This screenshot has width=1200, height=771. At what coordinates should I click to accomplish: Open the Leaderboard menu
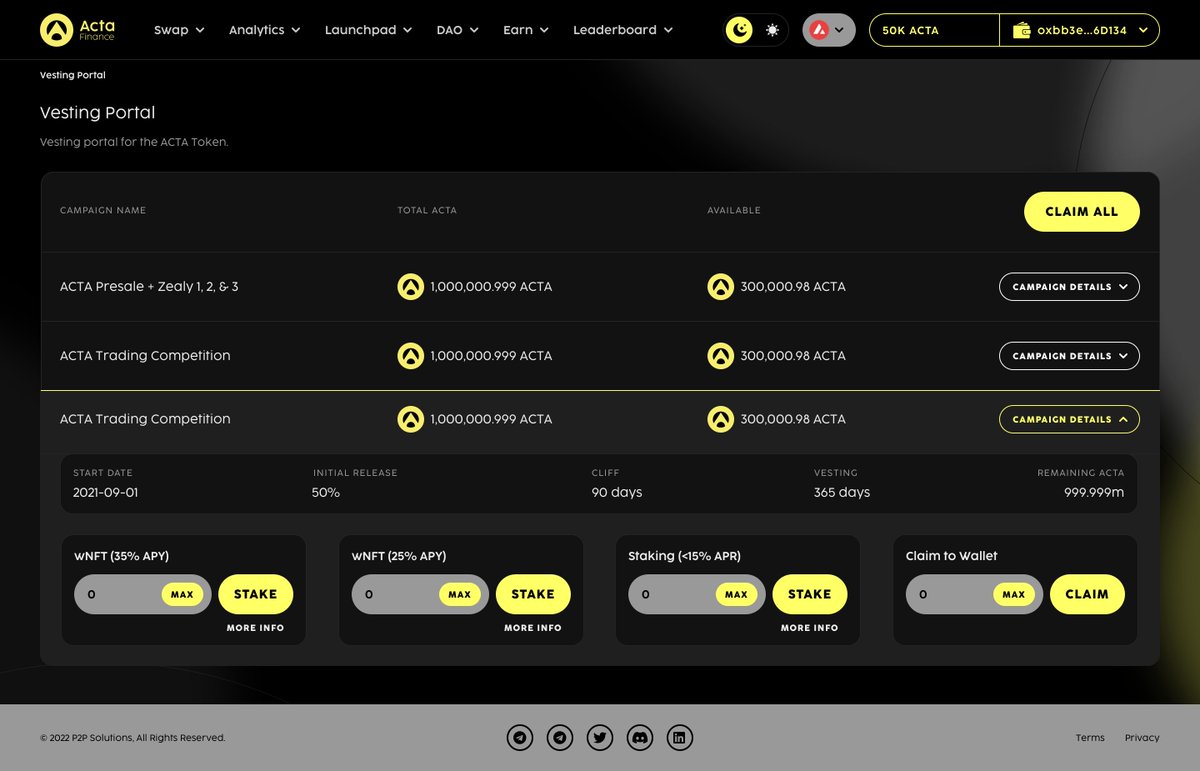point(622,30)
